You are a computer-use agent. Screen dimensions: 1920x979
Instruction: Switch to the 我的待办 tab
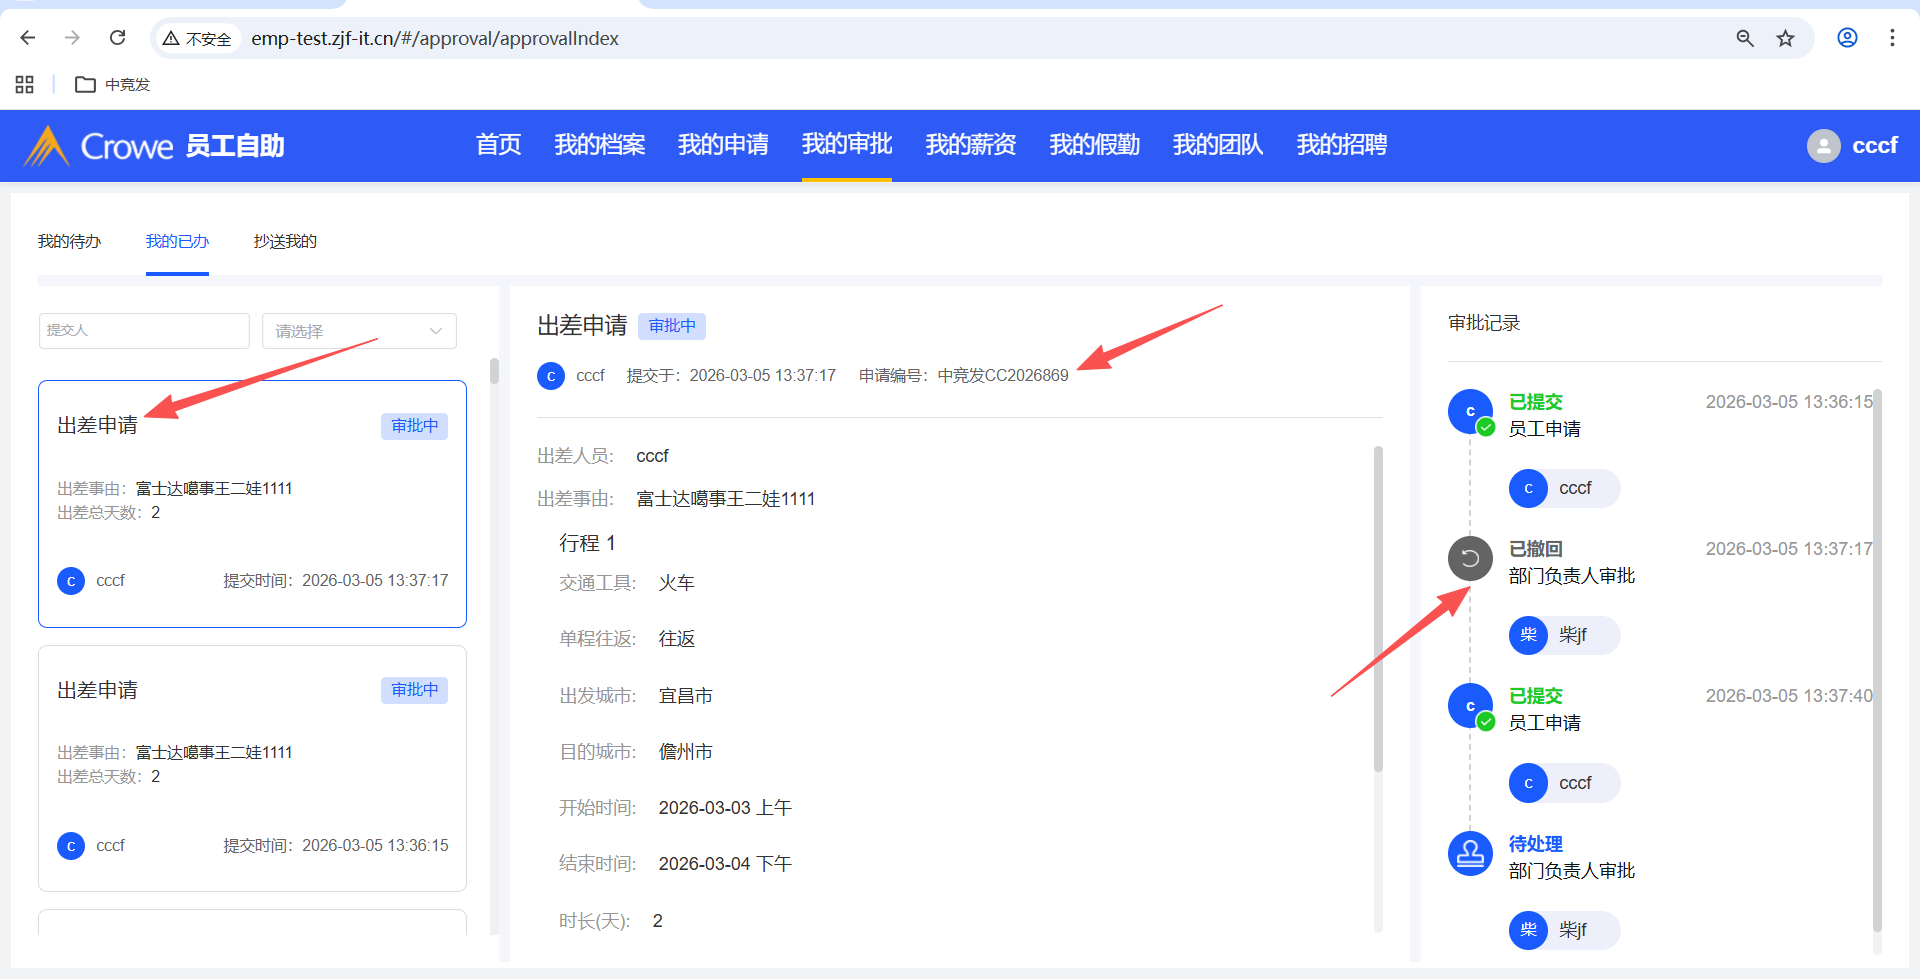(x=69, y=242)
